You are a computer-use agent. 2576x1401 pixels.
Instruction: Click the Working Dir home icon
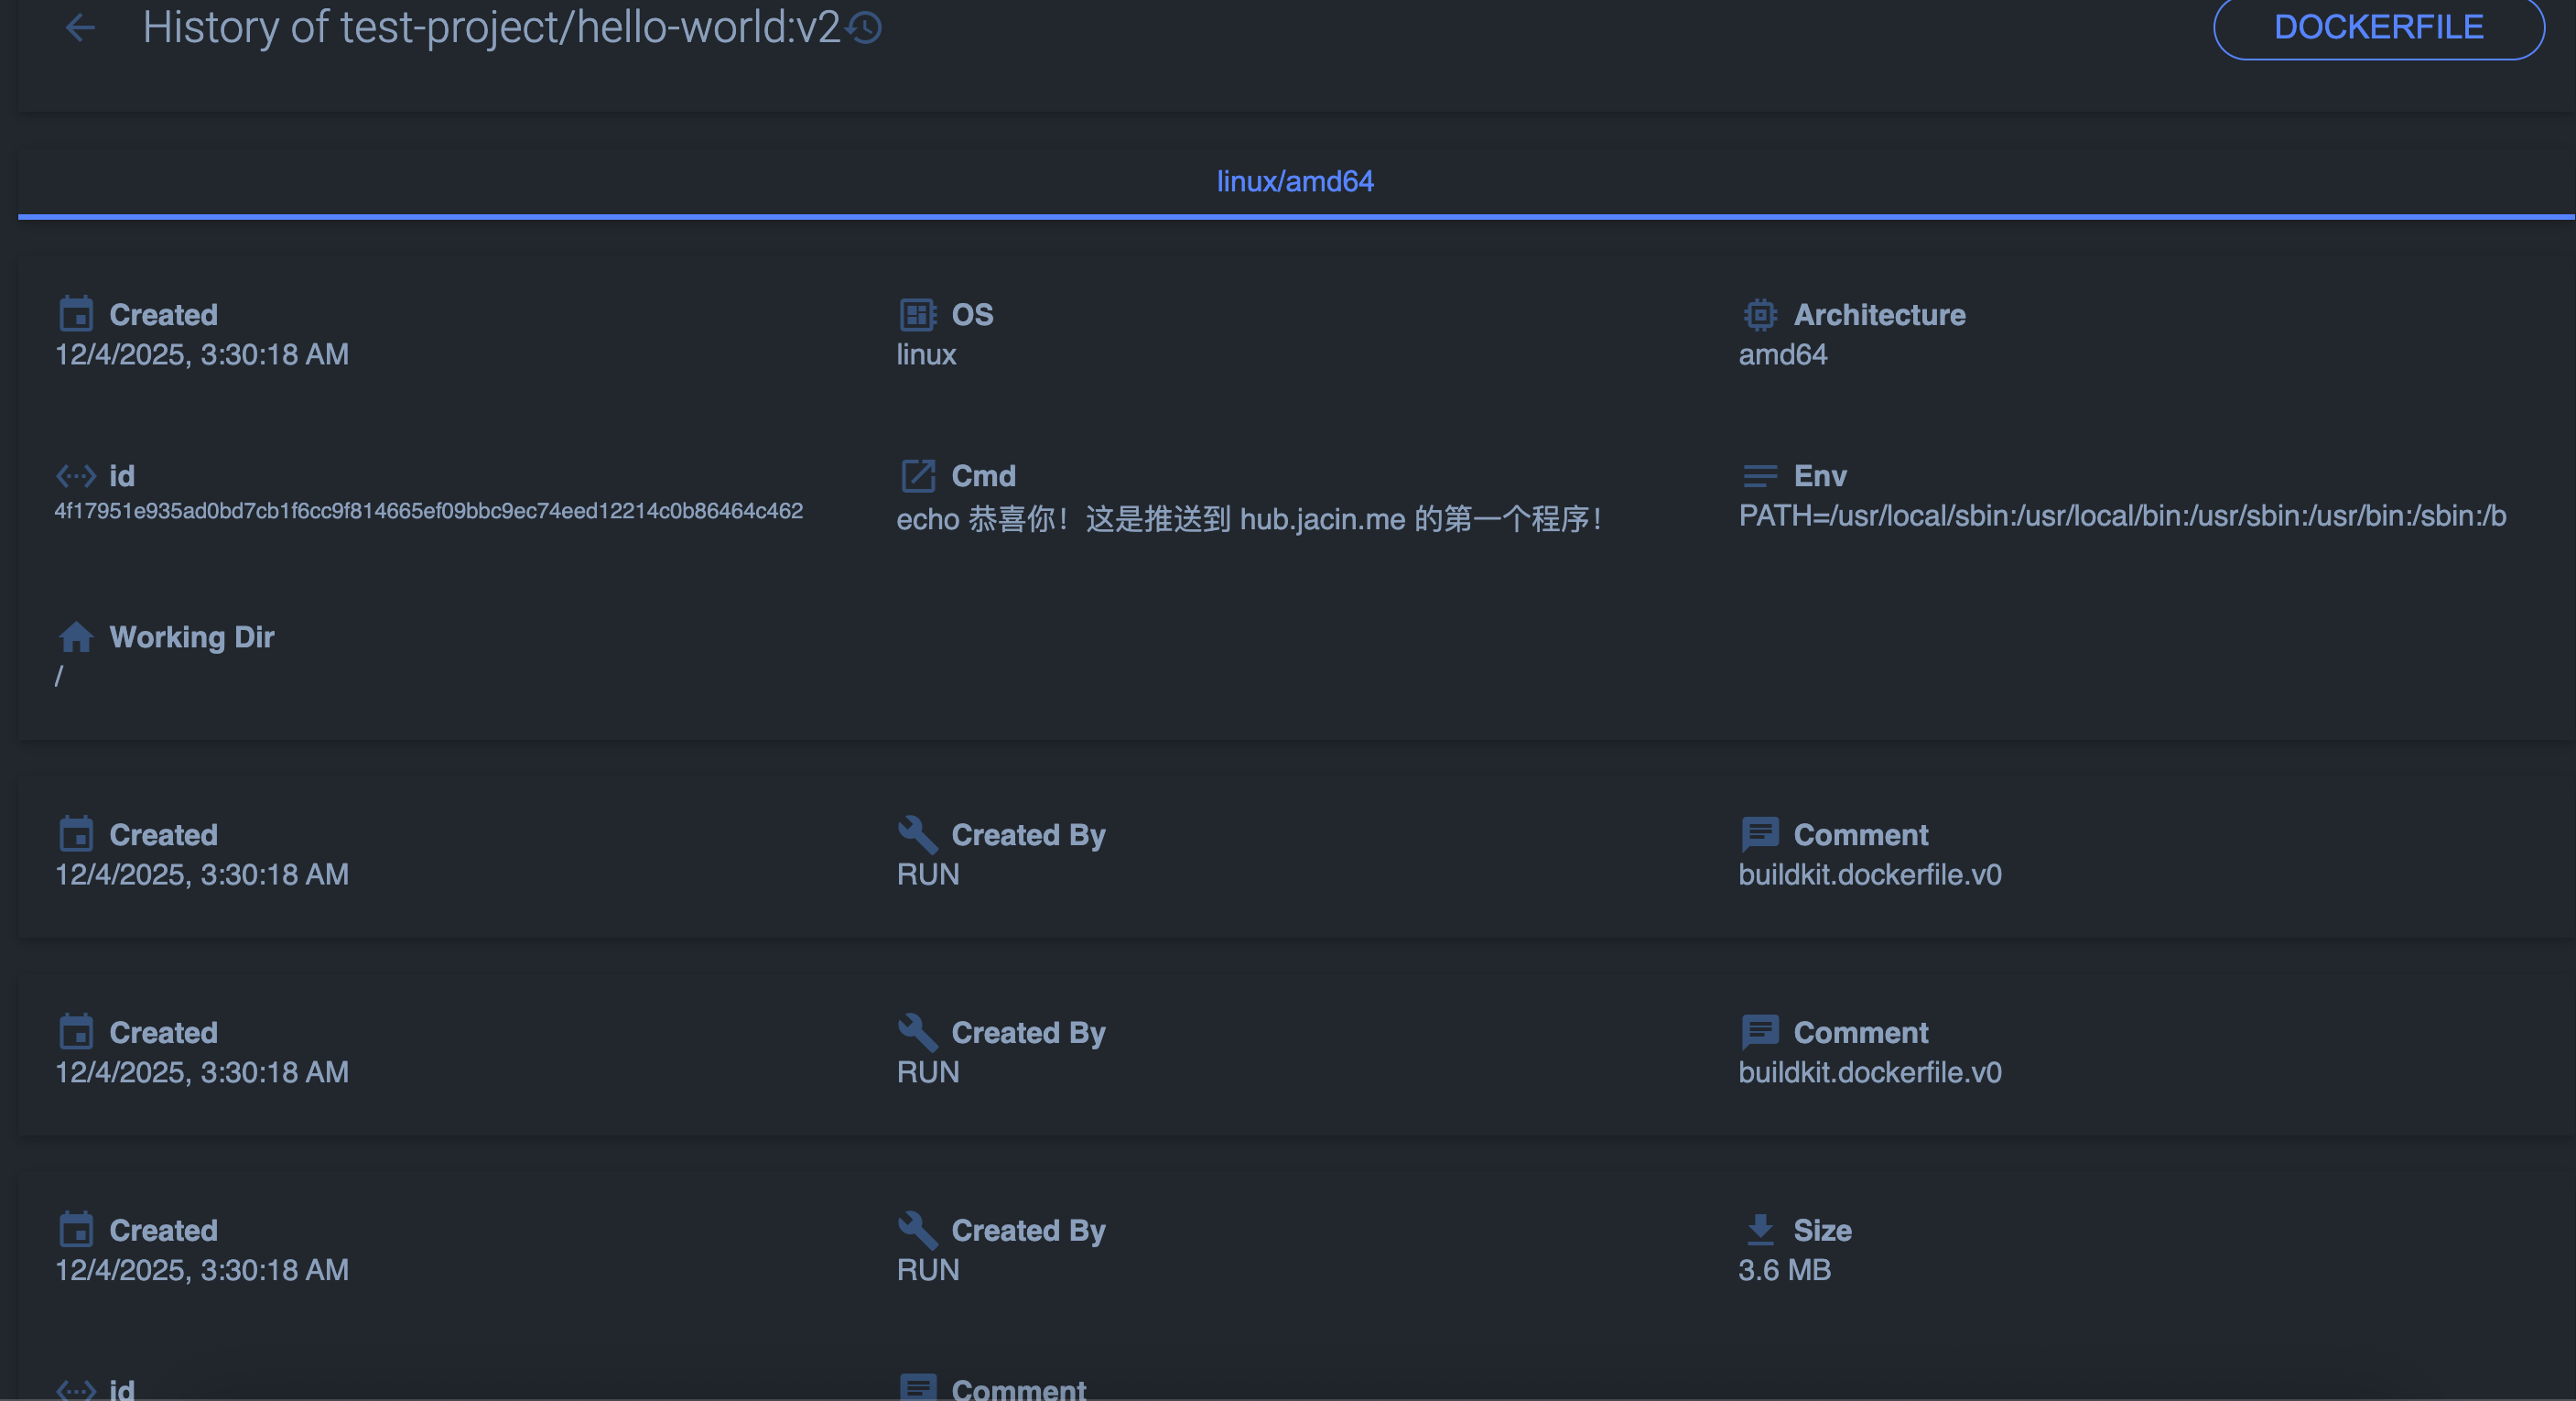tap(76, 637)
